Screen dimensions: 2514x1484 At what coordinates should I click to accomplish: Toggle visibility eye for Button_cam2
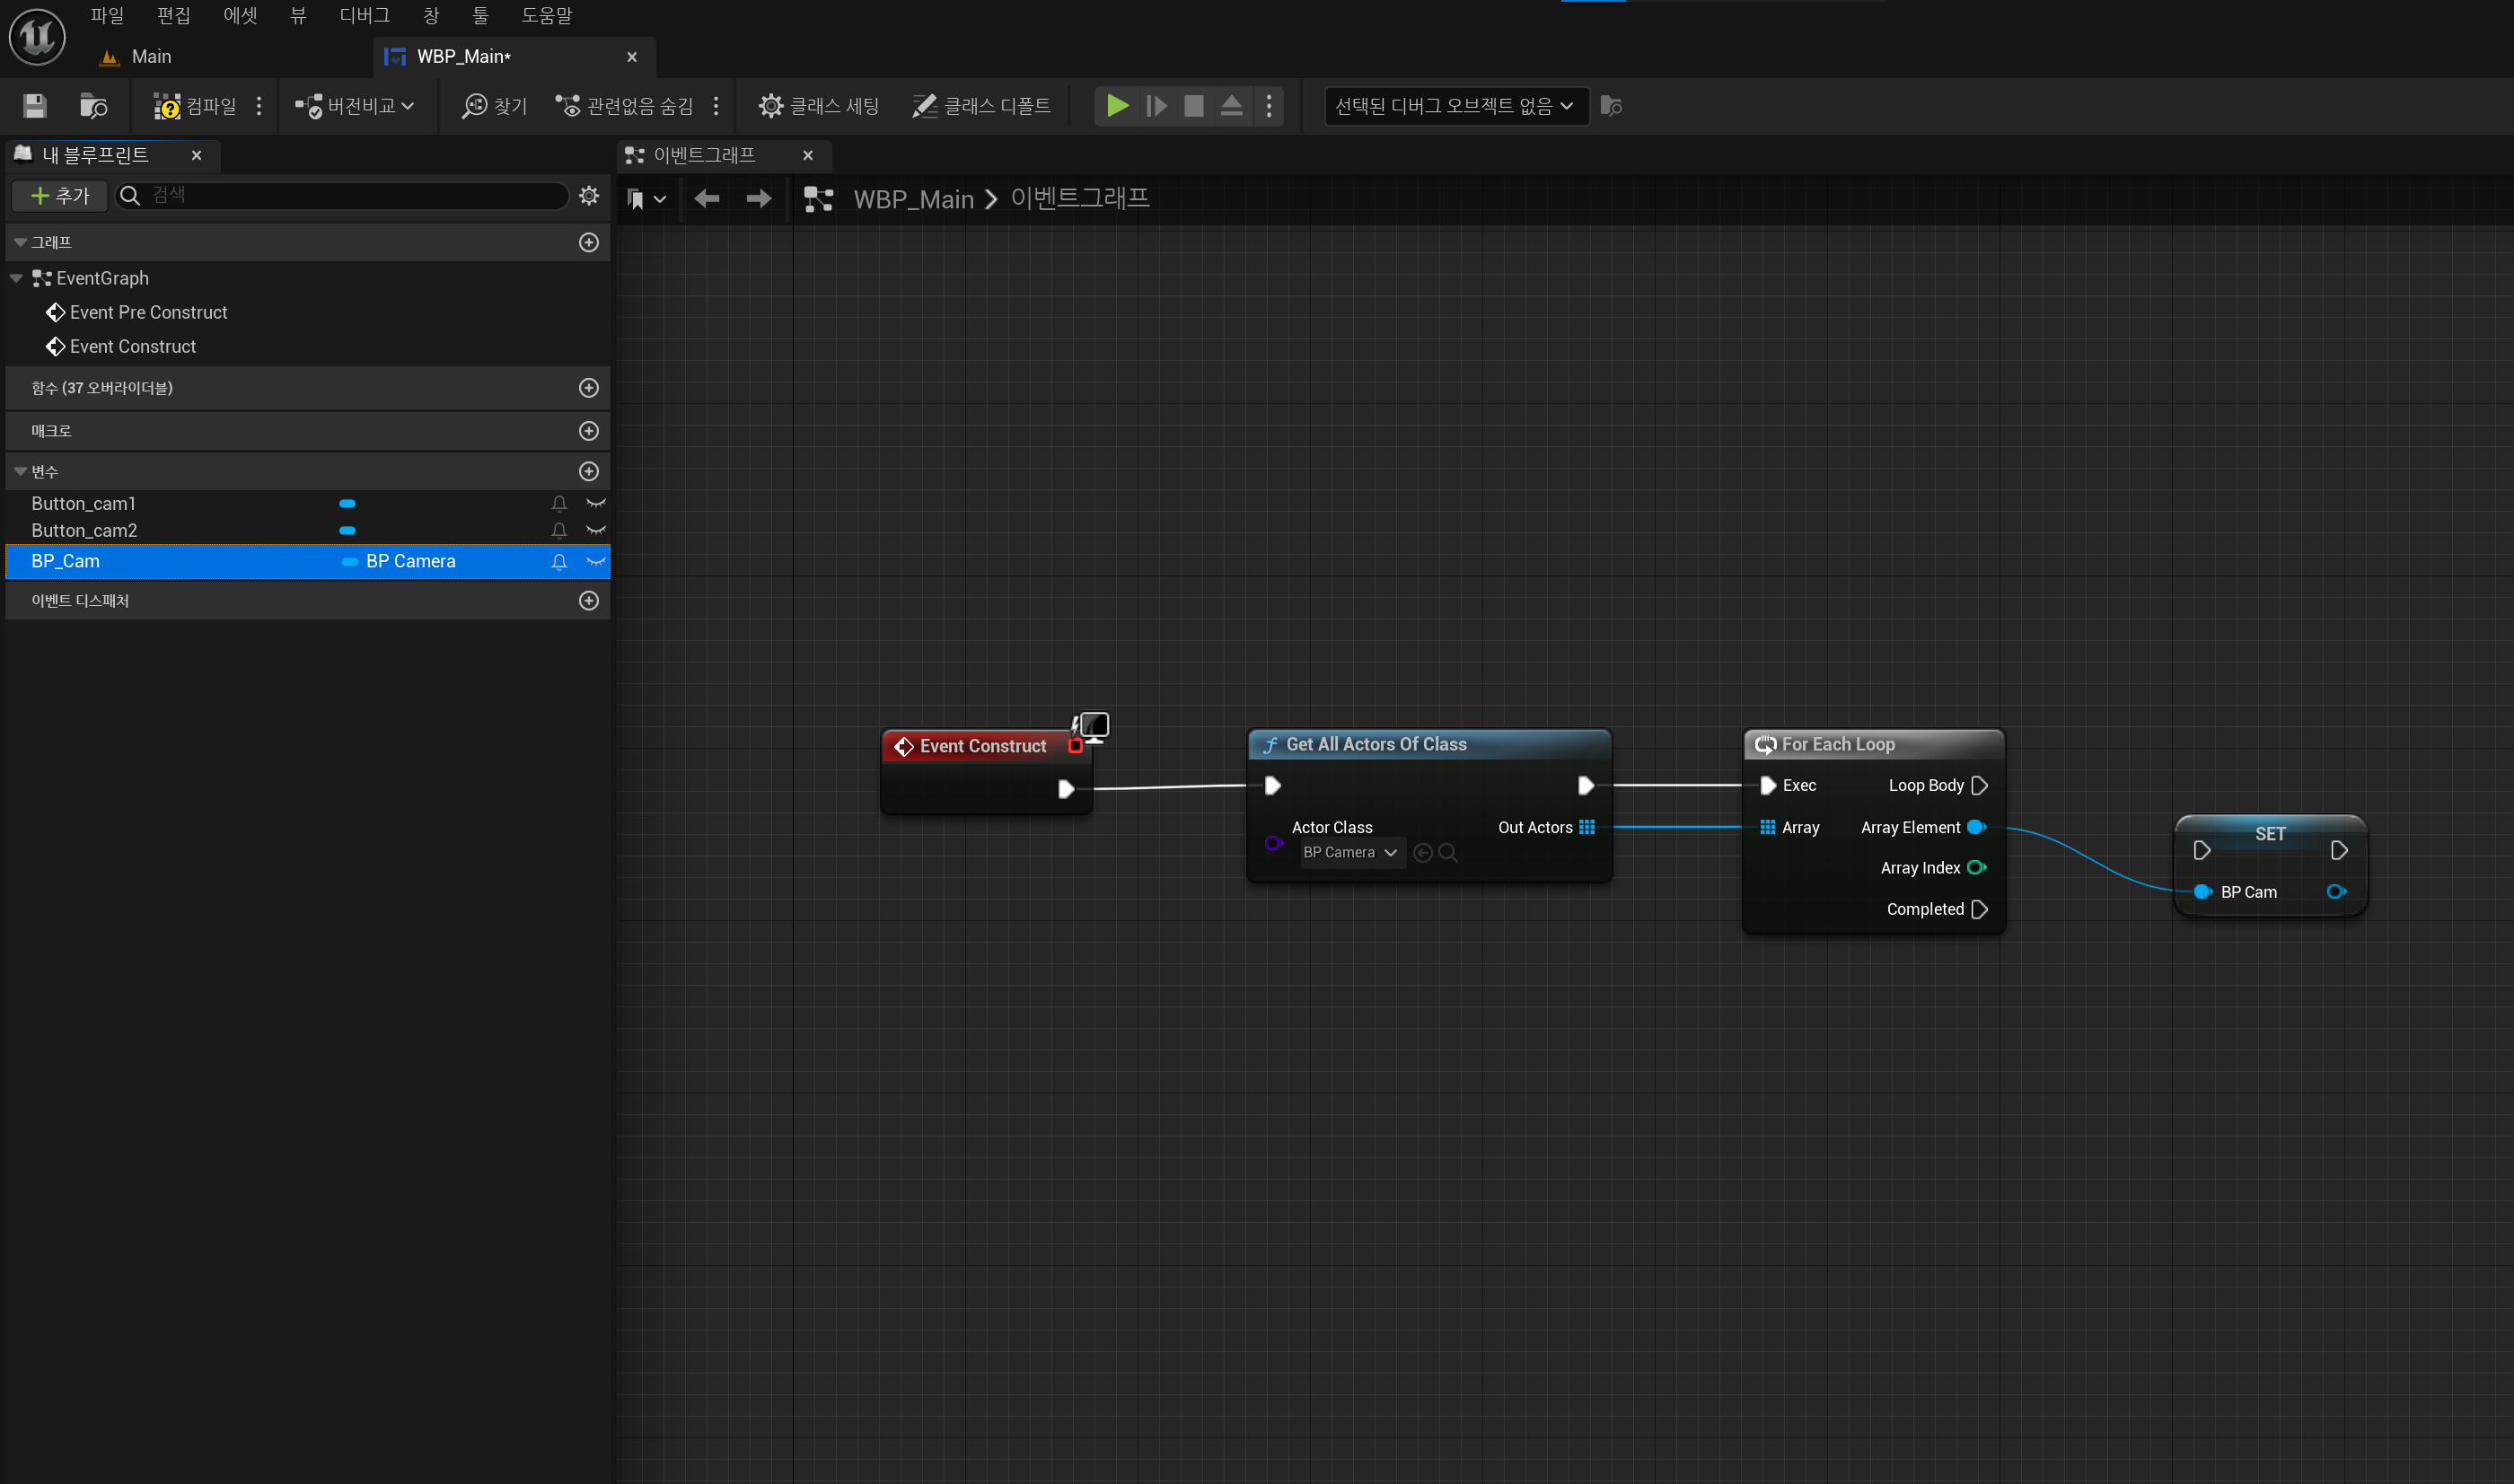[x=596, y=530]
